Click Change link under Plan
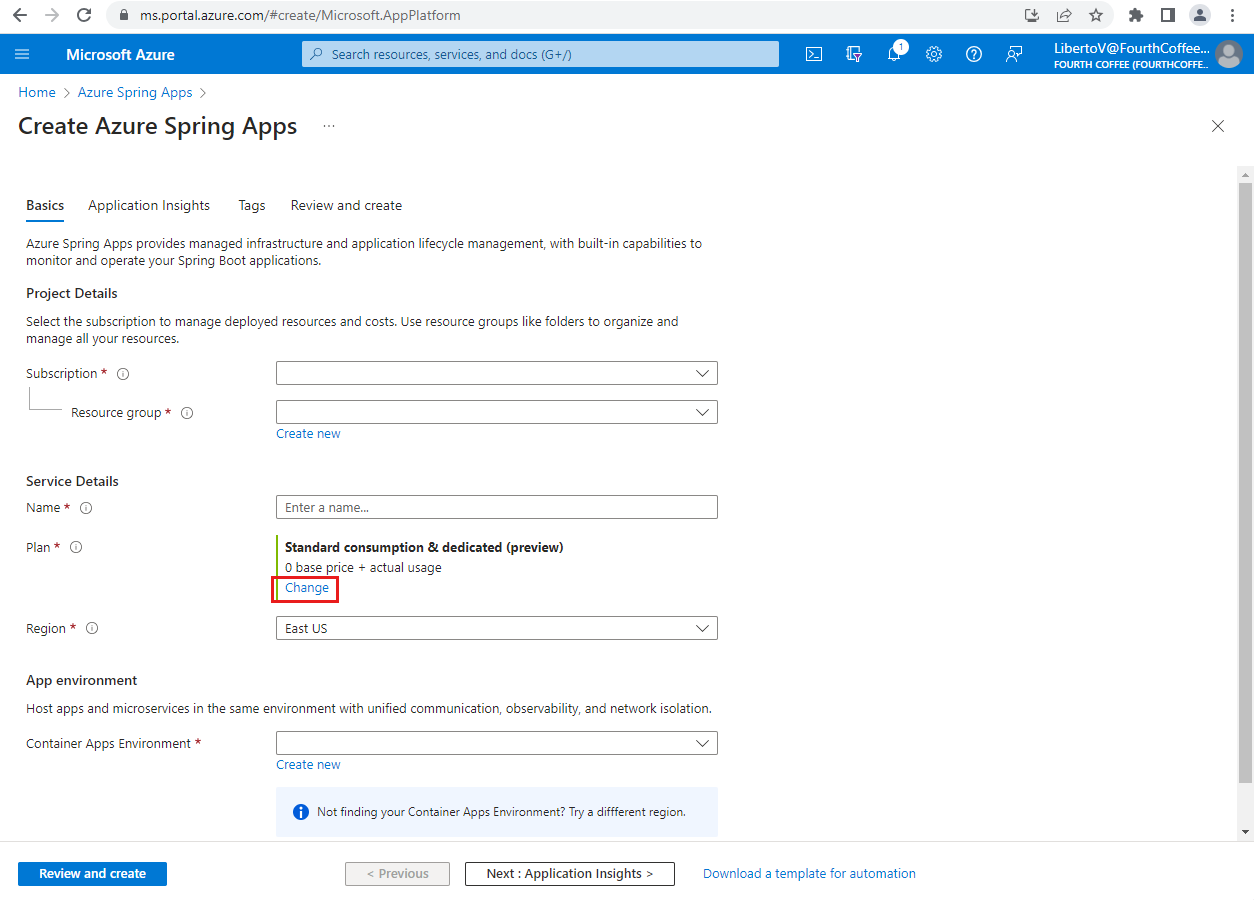 pos(307,588)
